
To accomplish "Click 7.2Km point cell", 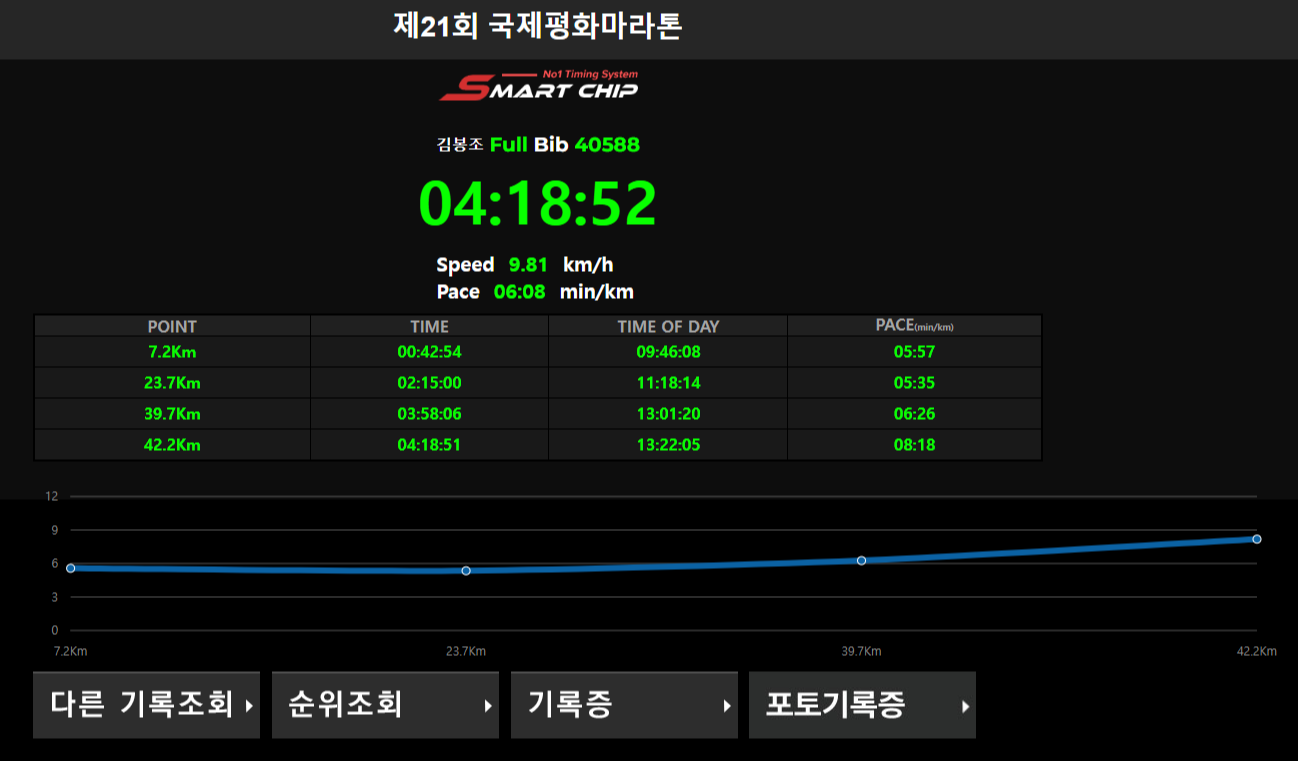I will click(172, 352).
